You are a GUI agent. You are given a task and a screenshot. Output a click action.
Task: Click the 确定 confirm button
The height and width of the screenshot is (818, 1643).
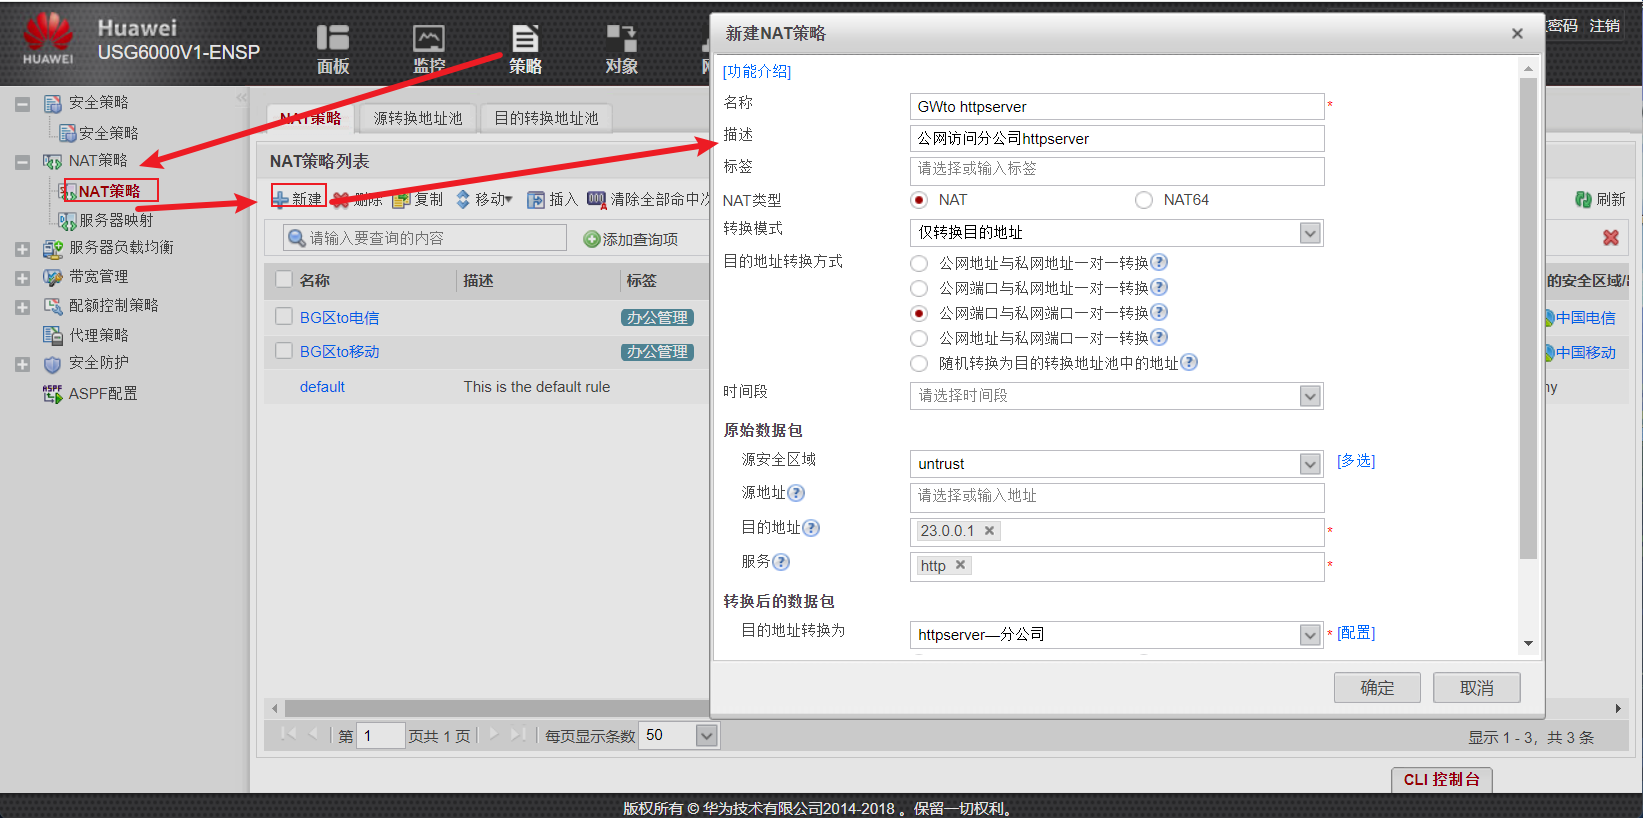[x=1377, y=688]
